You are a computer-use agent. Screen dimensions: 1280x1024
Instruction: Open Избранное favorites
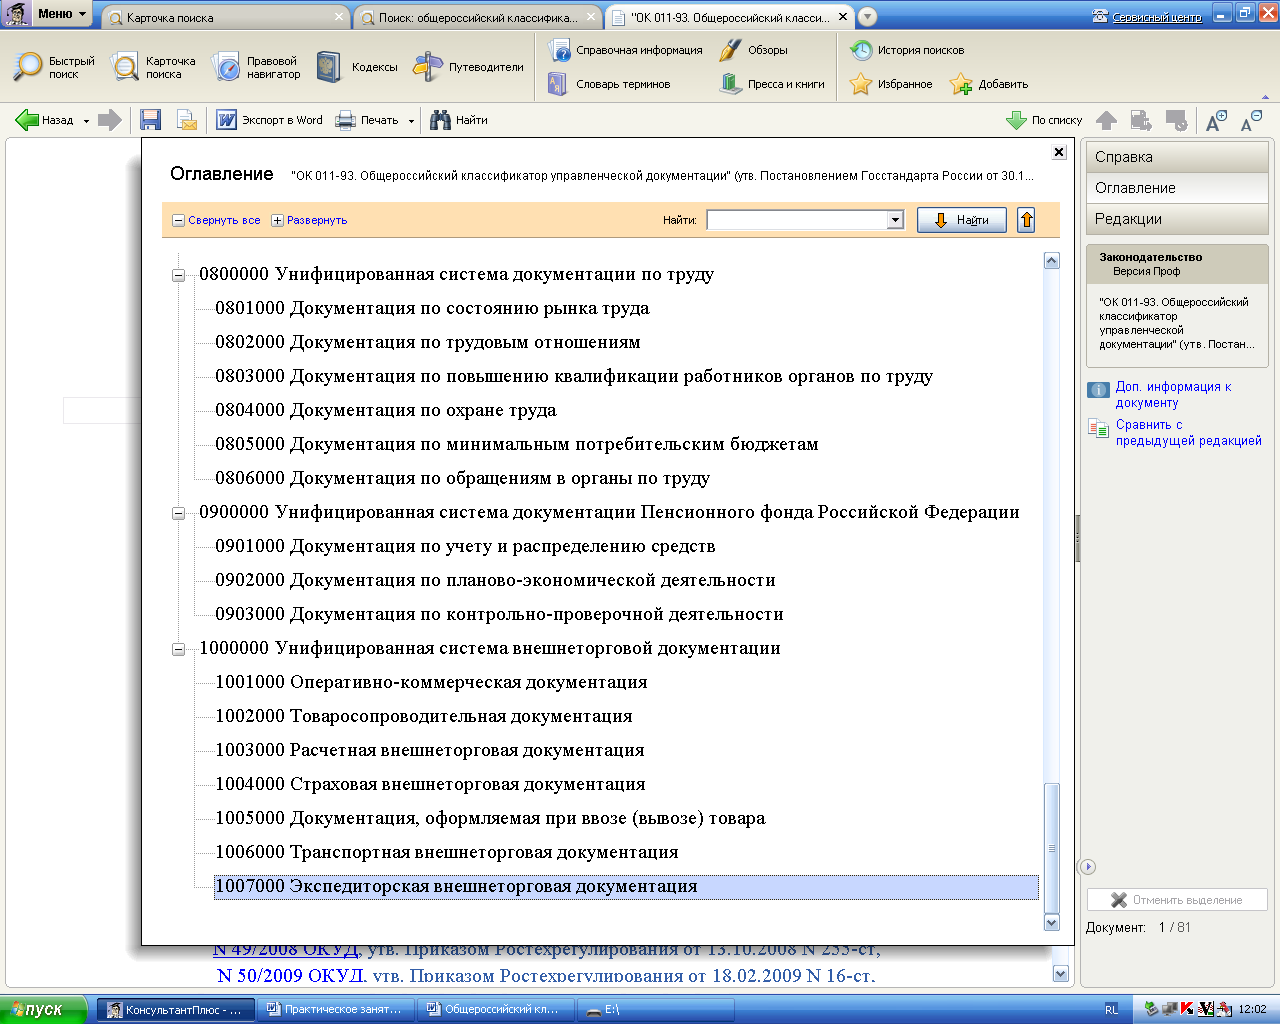[x=891, y=84]
